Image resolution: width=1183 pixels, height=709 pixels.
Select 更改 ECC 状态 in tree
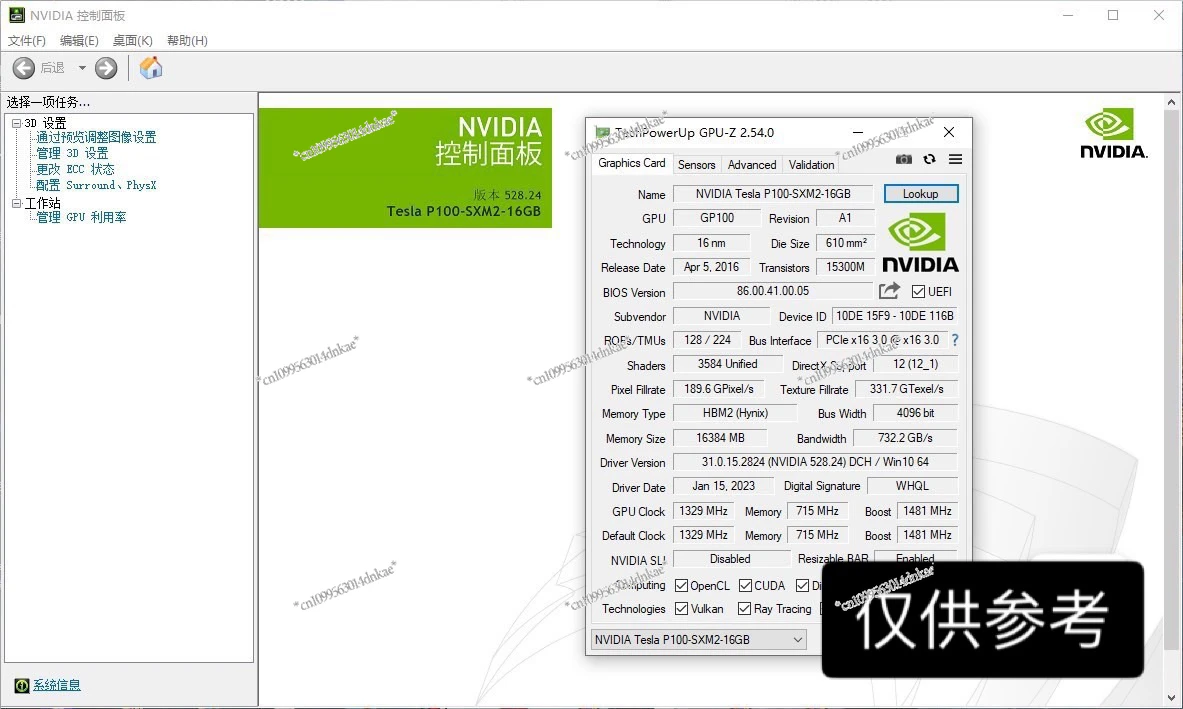click(x=75, y=169)
